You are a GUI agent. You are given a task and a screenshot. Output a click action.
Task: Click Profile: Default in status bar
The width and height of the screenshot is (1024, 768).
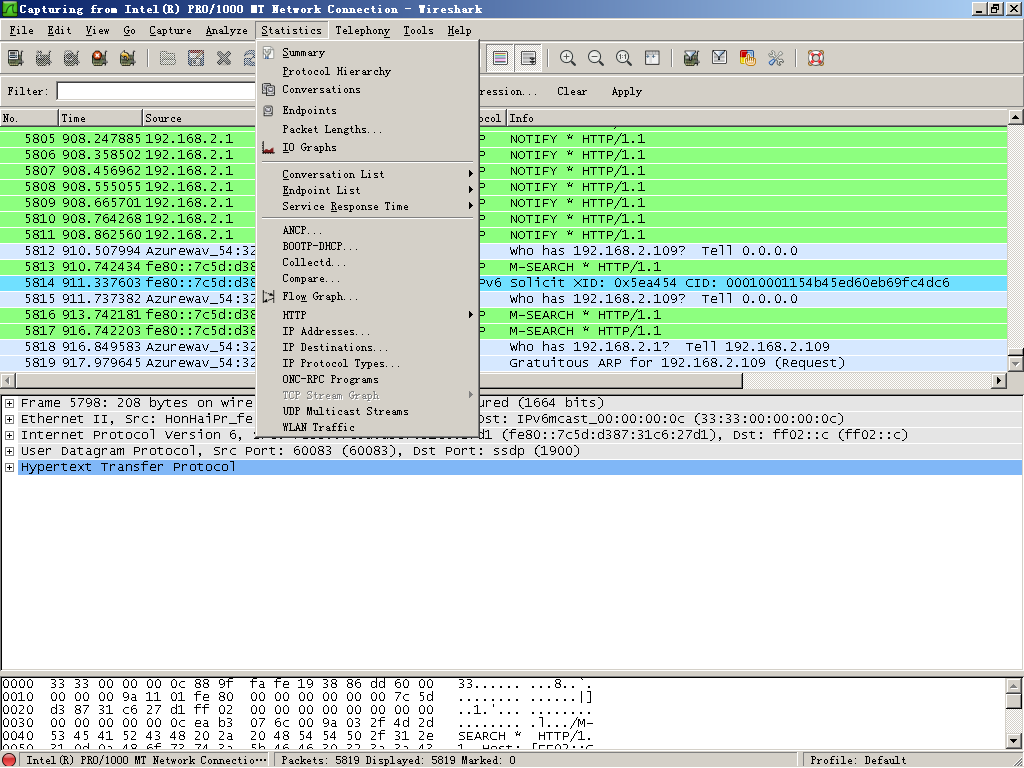pyautogui.click(x=858, y=760)
